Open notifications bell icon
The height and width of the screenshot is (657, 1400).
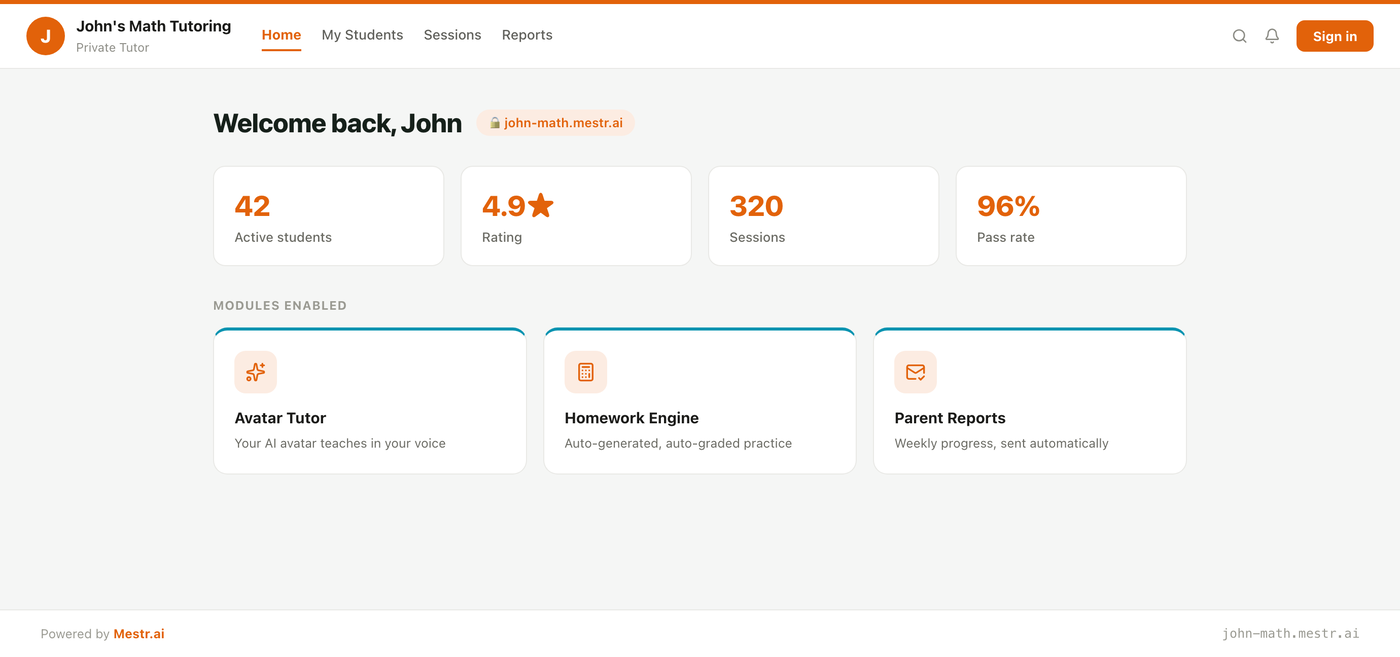[1272, 36]
